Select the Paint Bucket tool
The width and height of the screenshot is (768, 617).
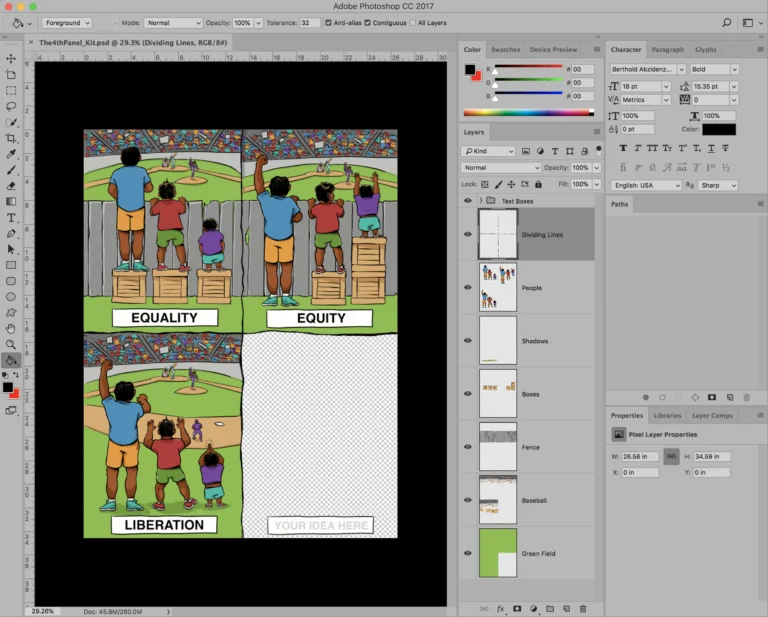click(x=11, y=361)
